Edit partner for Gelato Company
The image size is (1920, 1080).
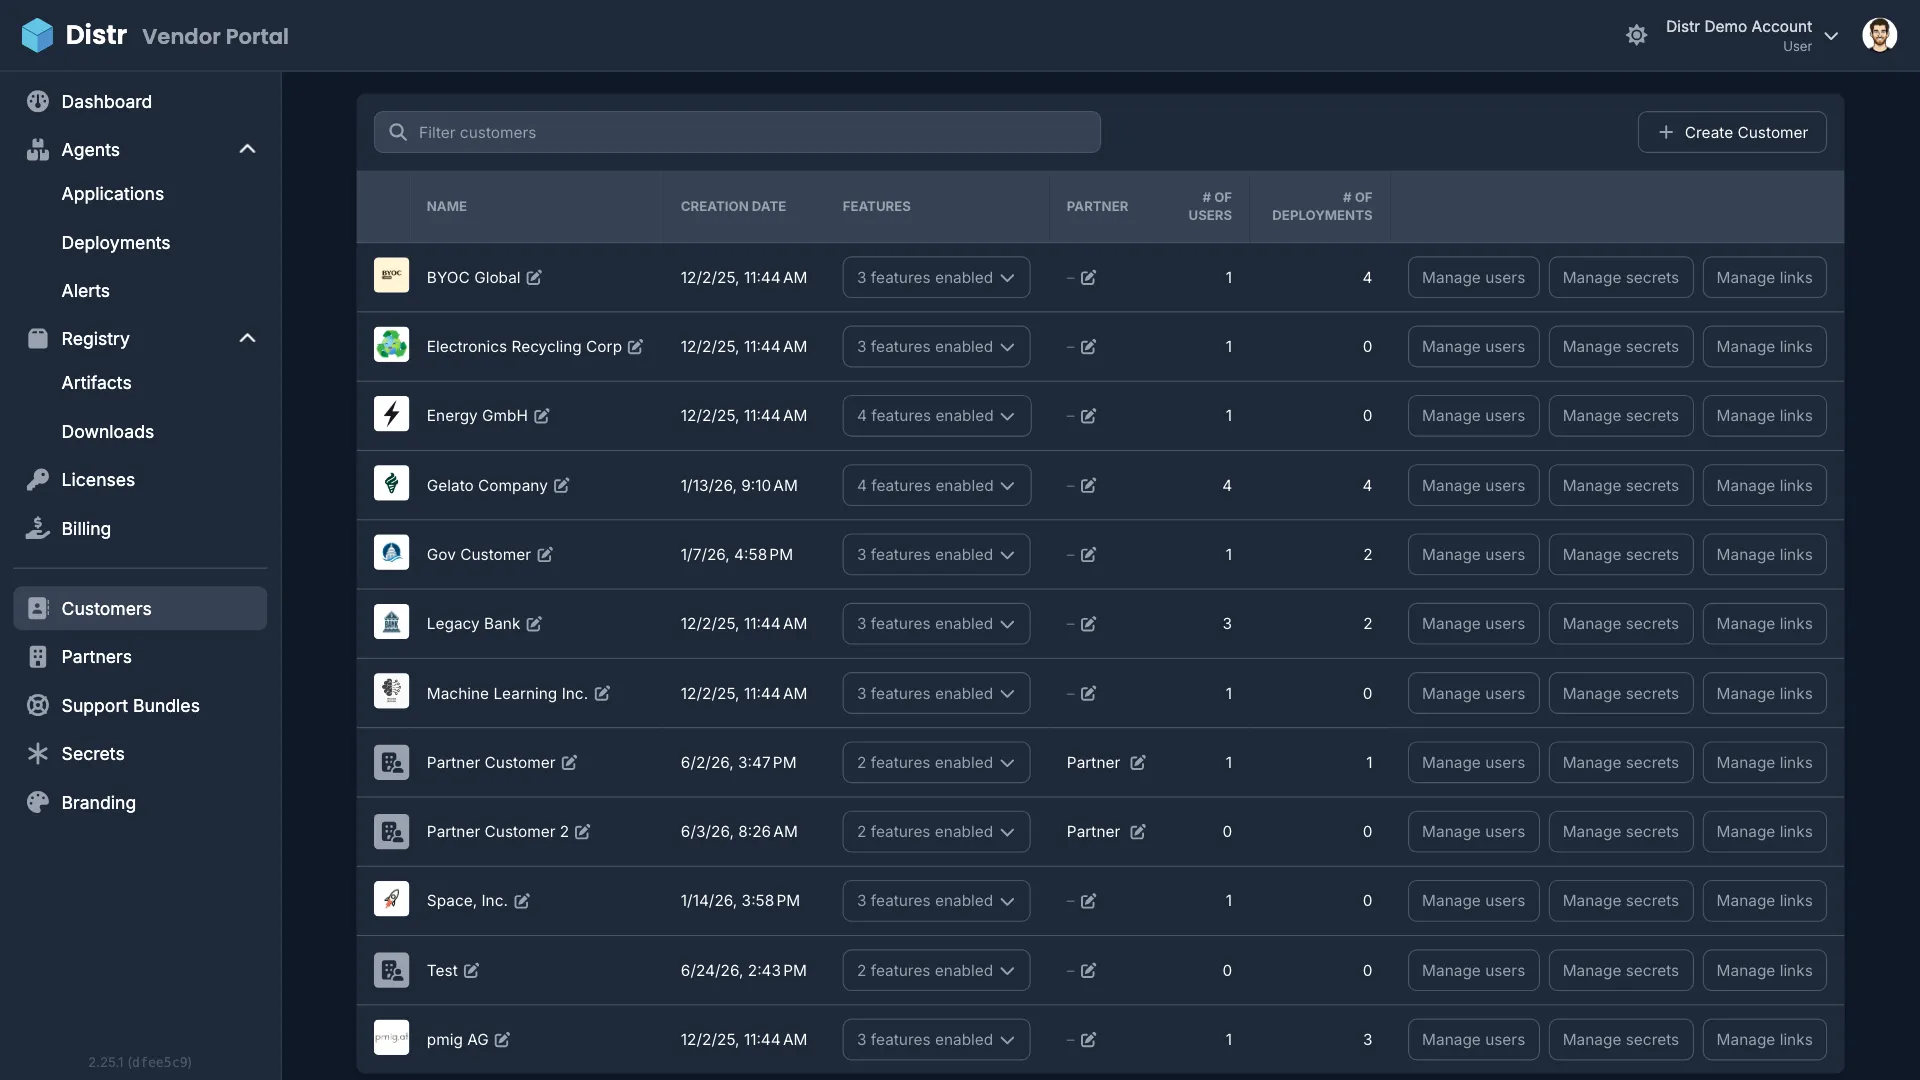coord(1088,485)
